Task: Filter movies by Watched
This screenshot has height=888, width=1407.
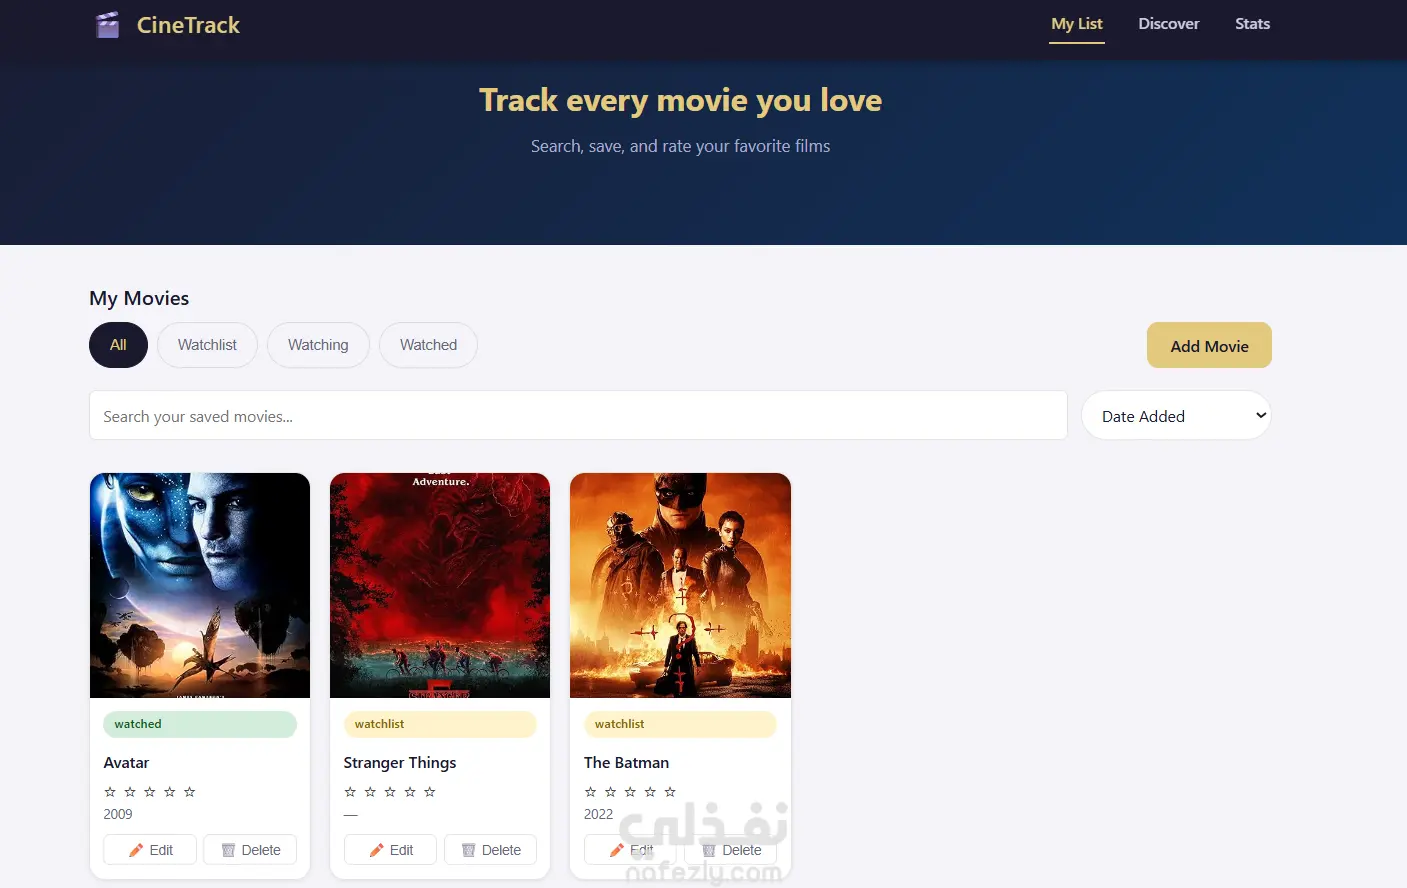Action: click(428, 345)
